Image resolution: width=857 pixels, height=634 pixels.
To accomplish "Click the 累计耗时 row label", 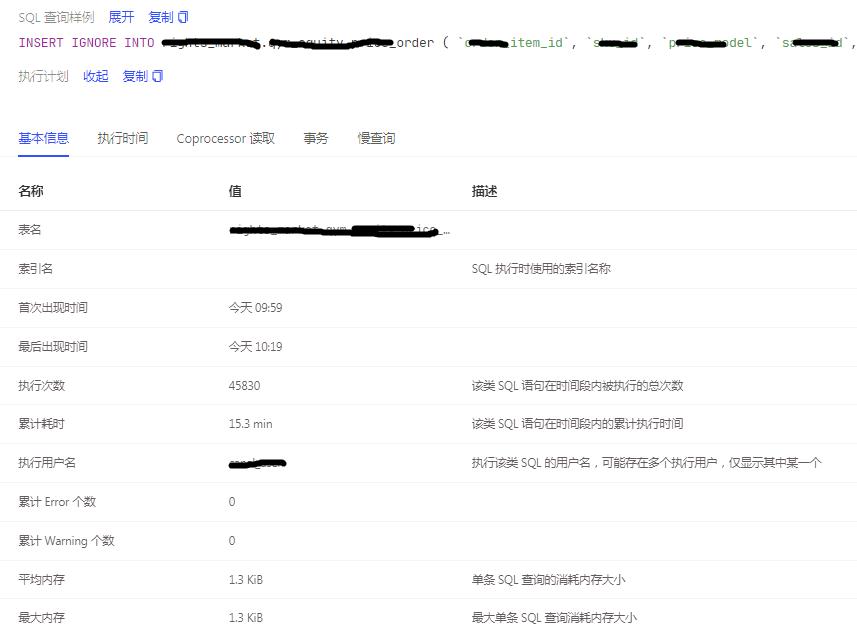I will 42,424.
